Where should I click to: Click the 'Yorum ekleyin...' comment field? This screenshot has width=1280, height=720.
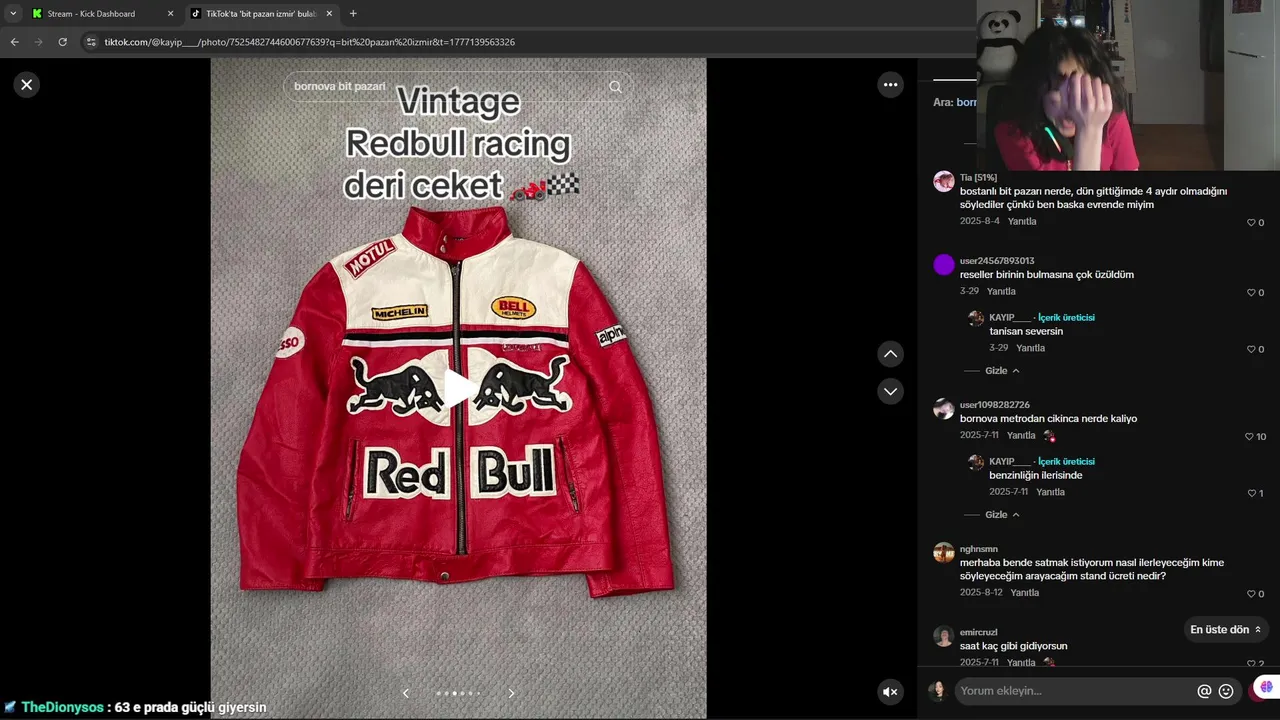(1075, 691)
